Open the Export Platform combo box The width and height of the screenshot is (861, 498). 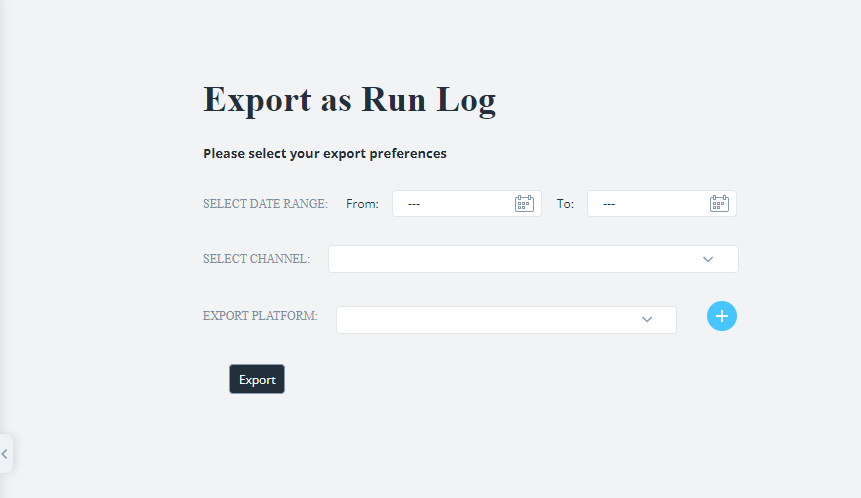coord(490,319)
